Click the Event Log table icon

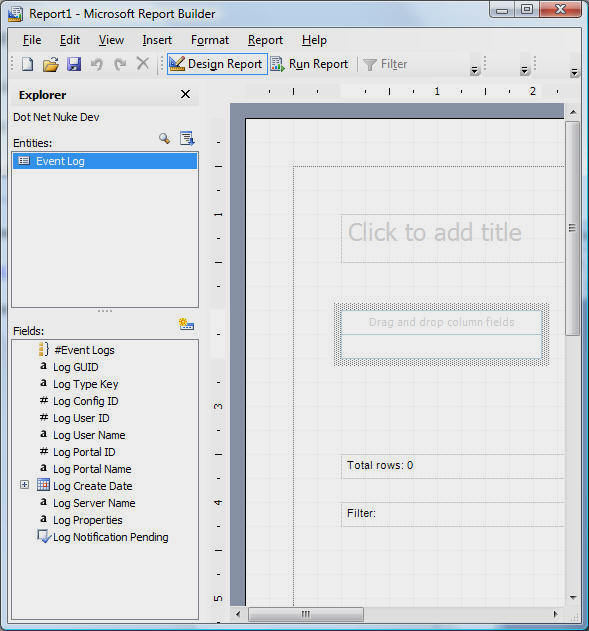[24, 161]
